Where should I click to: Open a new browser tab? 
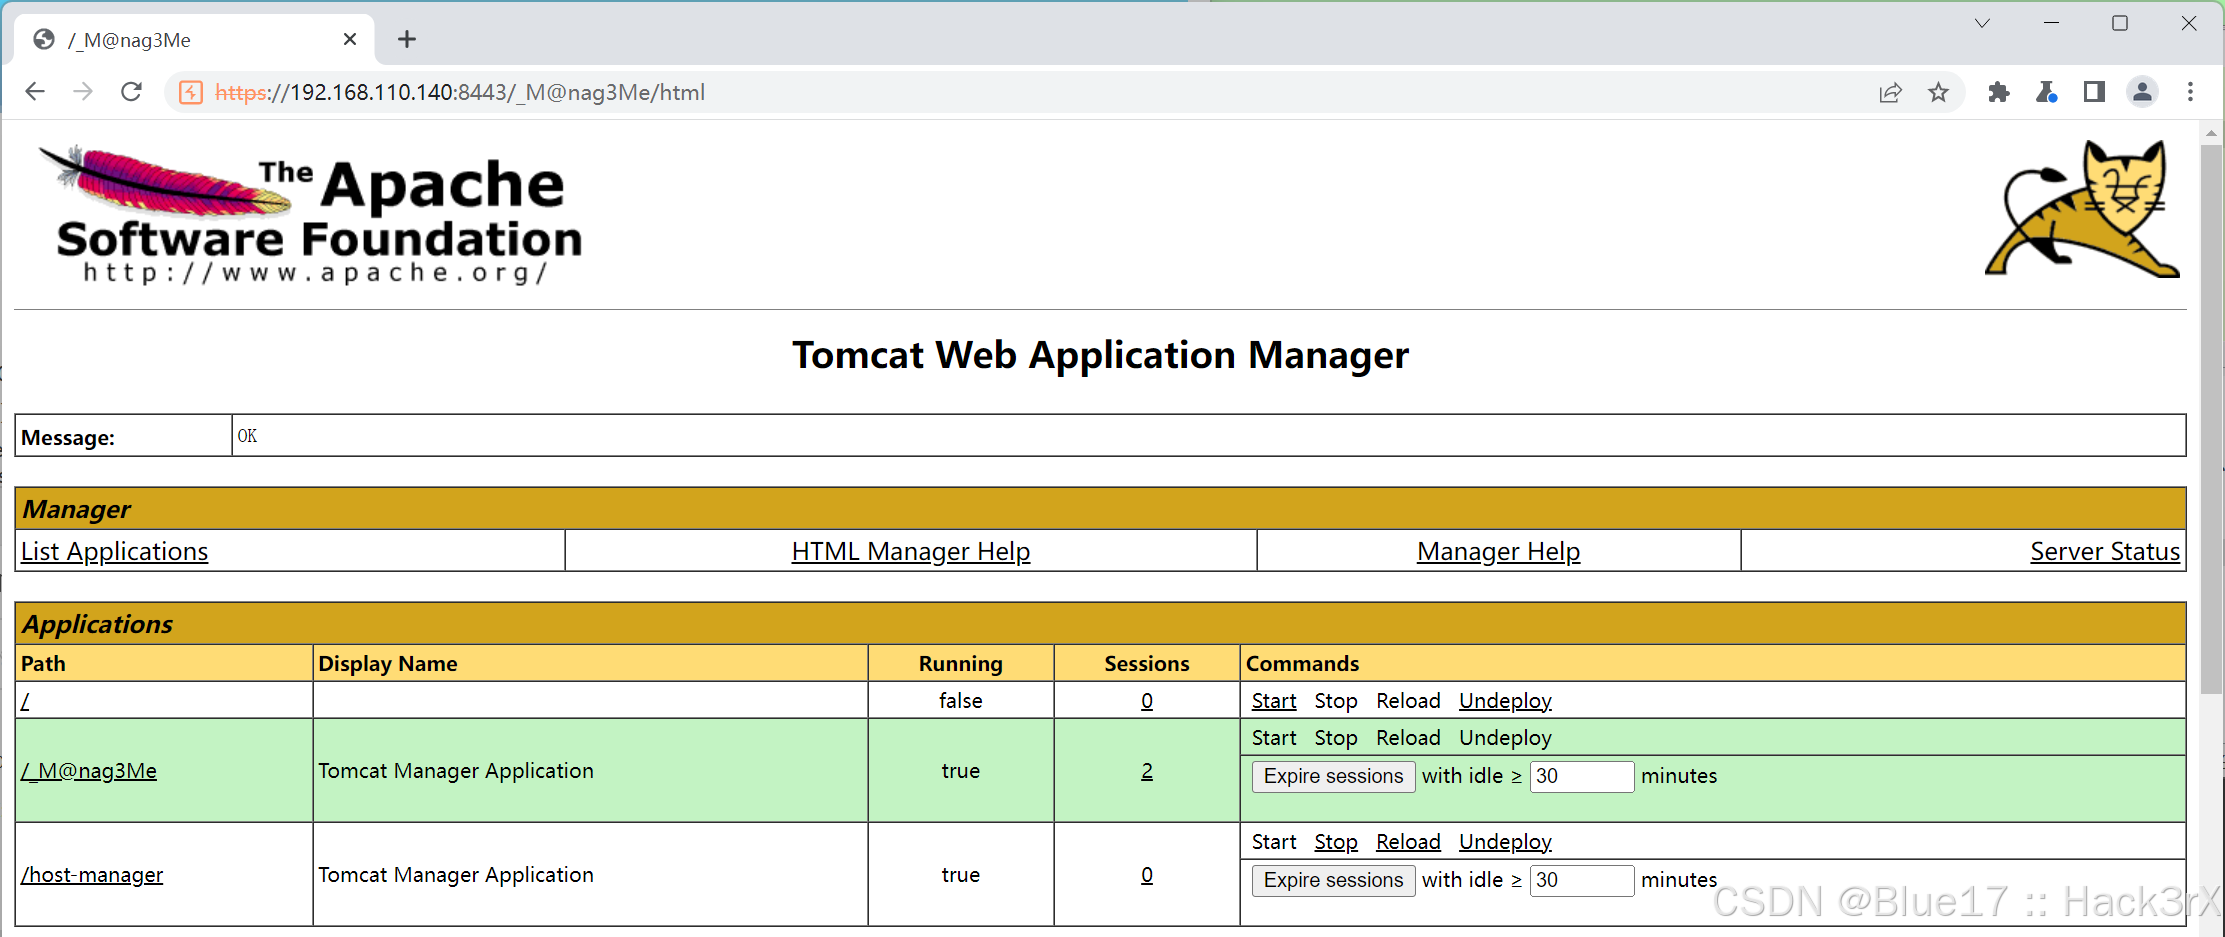coord(406,39)
